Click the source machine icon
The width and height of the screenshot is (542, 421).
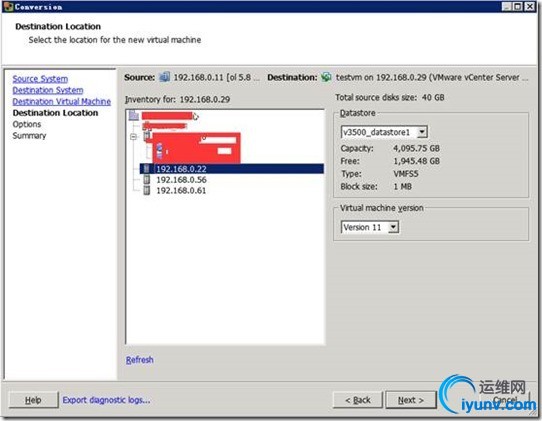pos(165,77)
